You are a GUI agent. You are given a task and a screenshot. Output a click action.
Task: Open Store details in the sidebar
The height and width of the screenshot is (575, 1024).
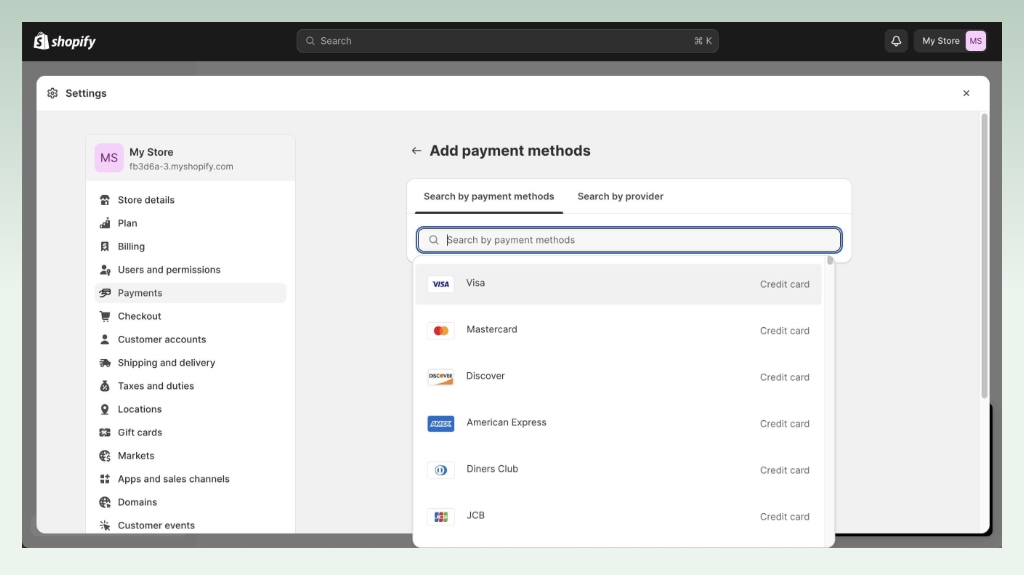point(190,200)
